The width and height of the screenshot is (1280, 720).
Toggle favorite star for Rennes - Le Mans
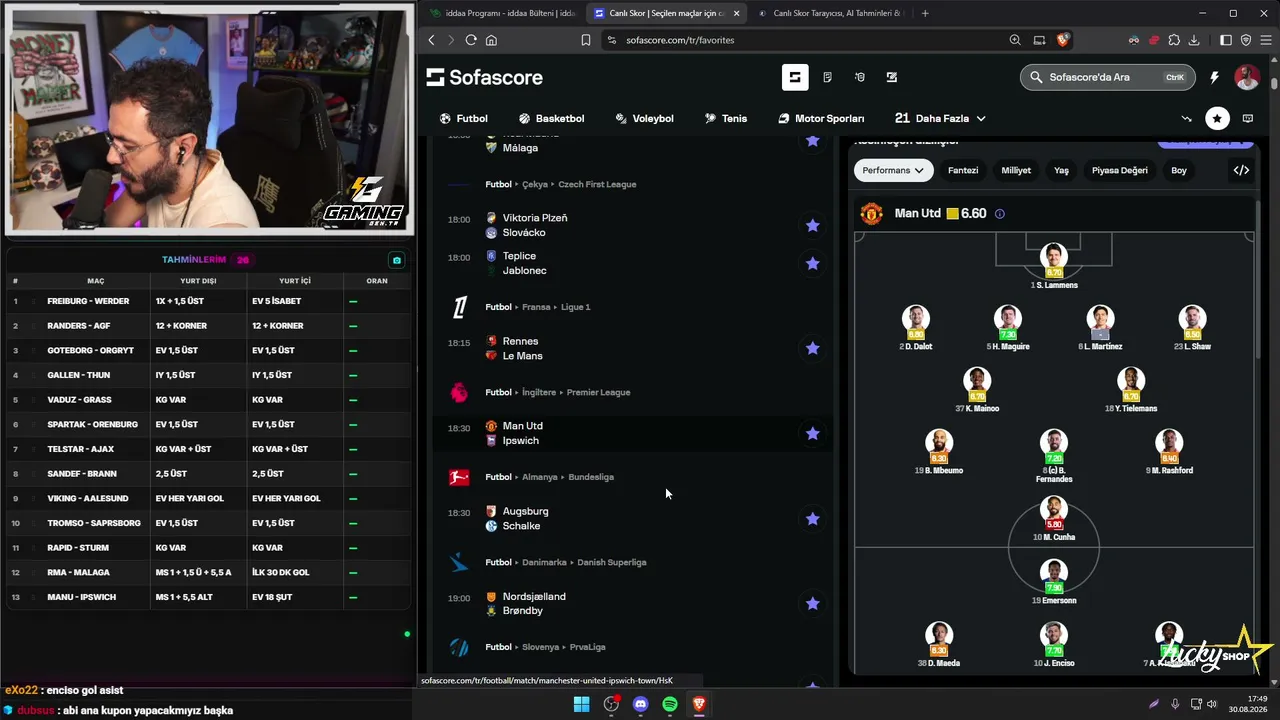(812, 349)
